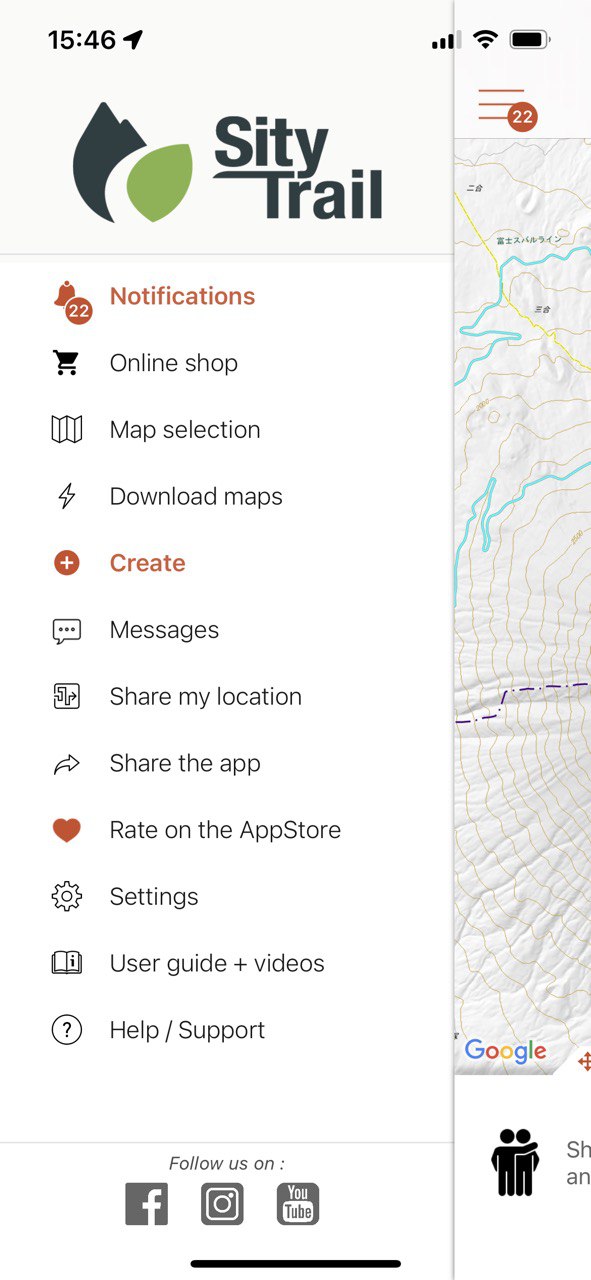Tap the Google logo on the map
The height and width of the screenshot is (1280, 591).
506,1051
